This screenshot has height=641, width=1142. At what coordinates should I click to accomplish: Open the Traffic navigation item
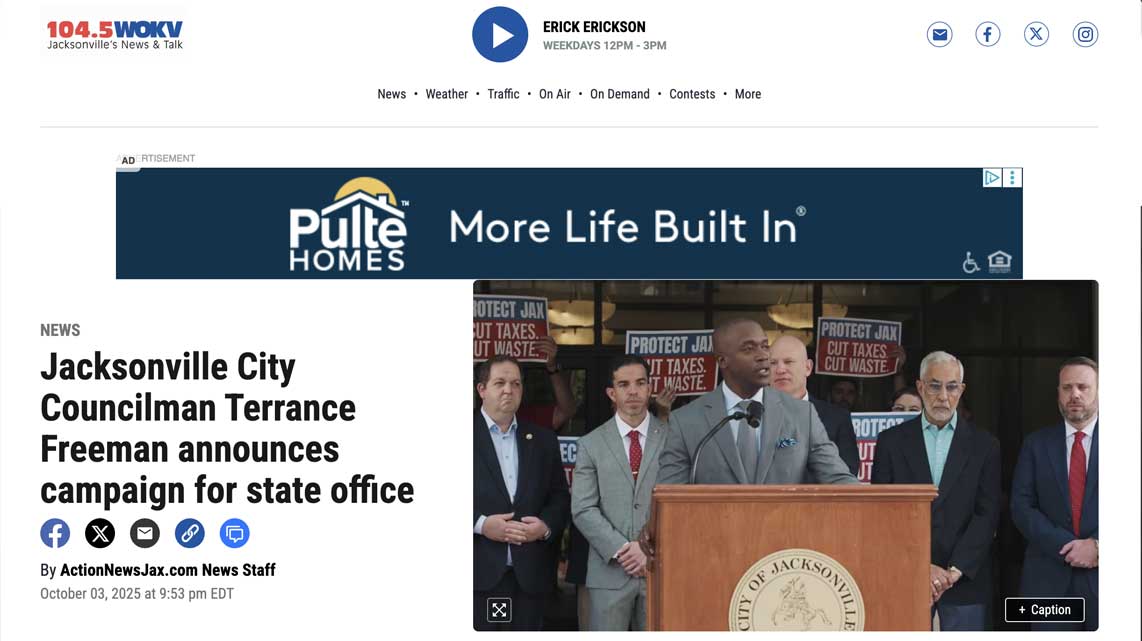[x=503, y=94]
